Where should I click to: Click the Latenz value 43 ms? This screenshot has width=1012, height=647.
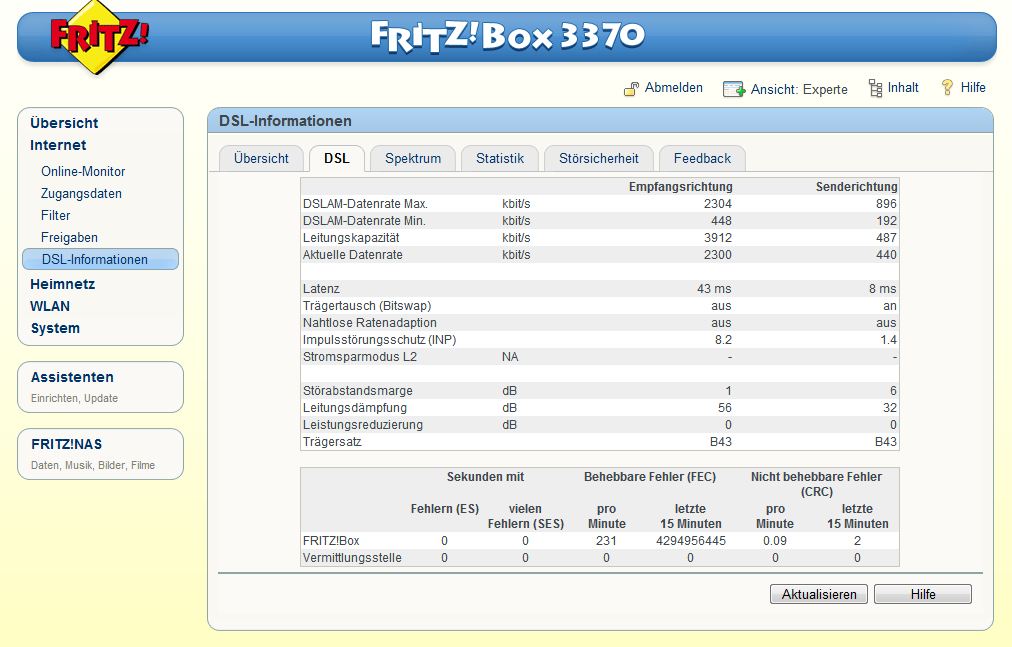tap(714, 289)
